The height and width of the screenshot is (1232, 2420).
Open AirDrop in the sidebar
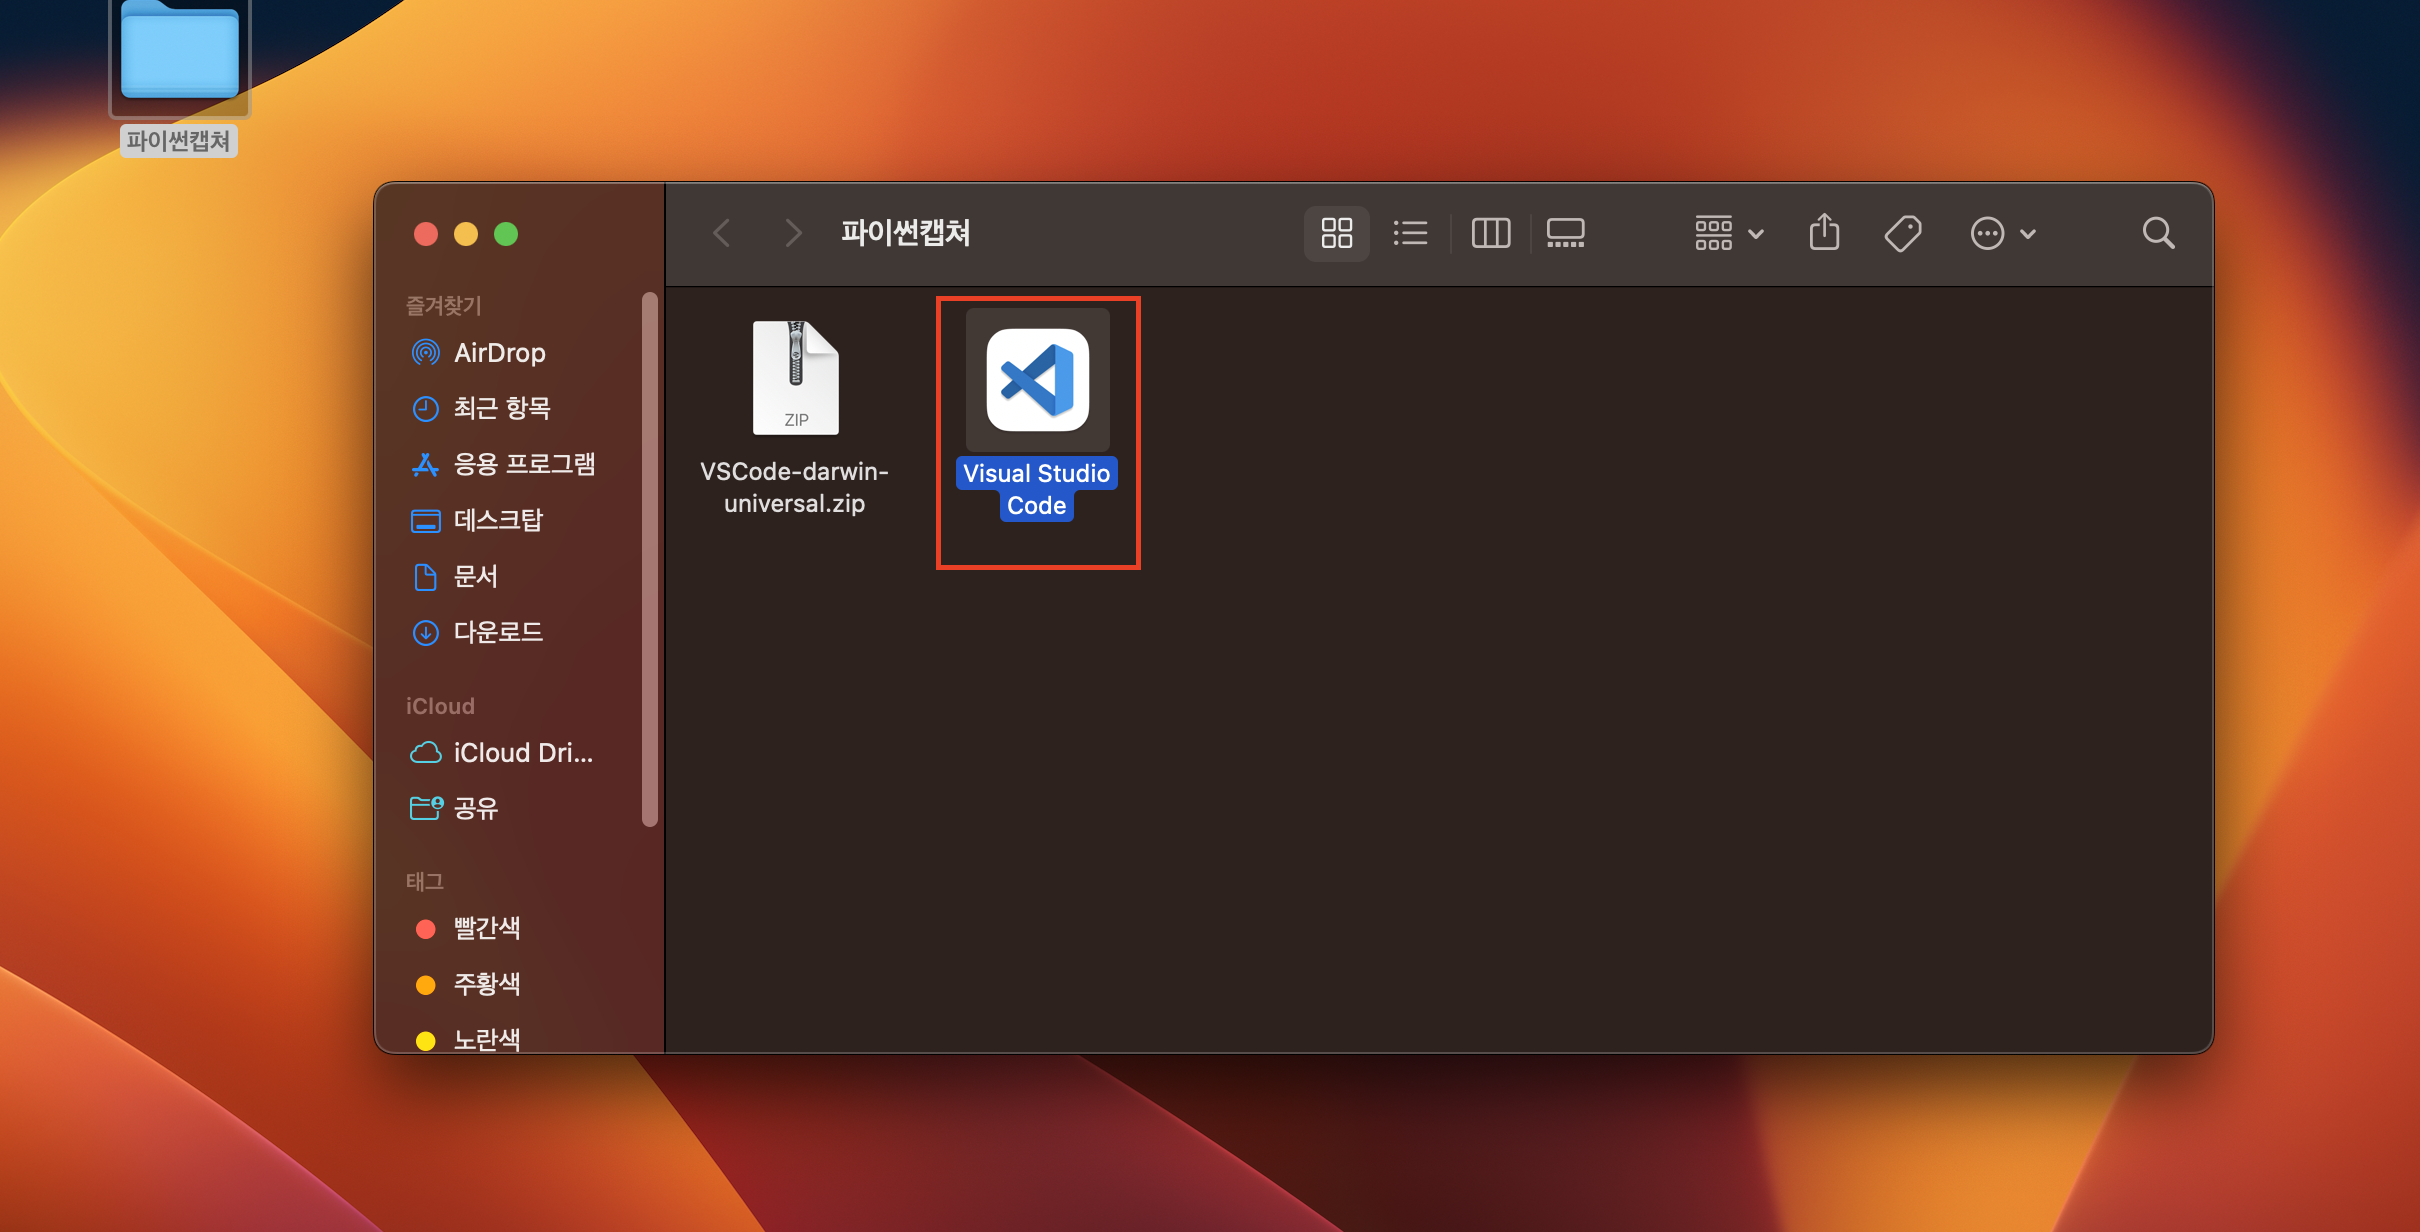pos(499,353)
